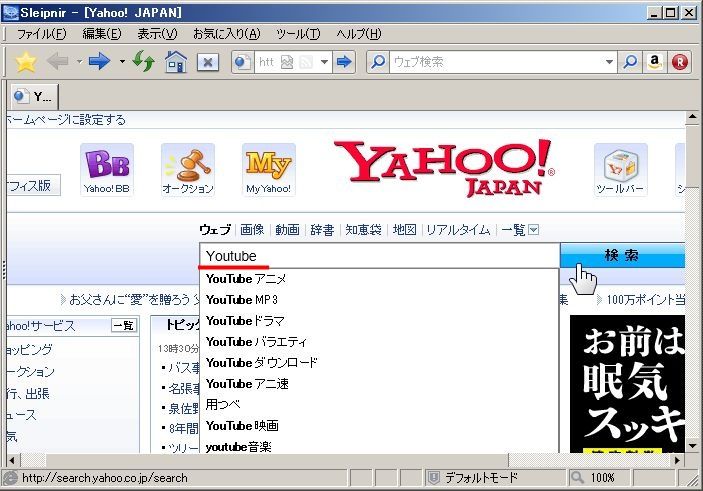The image size is (703, 491).
Task: Open Yahoo! BB icon
Action: tap(107, 169)
